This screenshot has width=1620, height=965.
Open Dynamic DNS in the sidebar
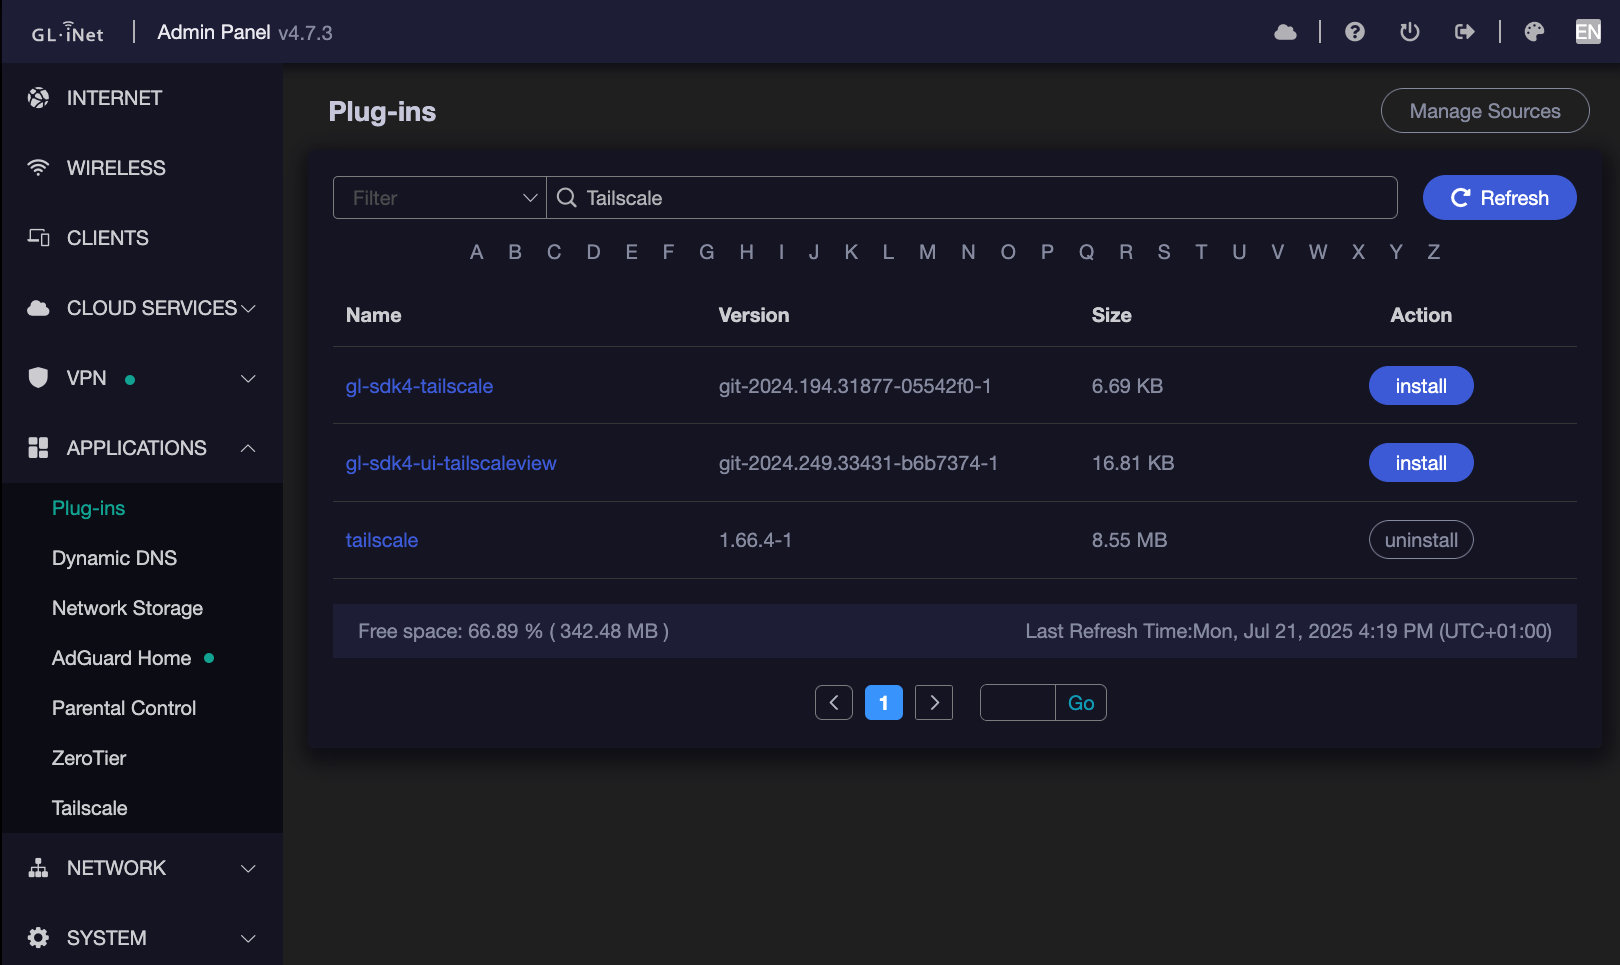coord(114,558)
